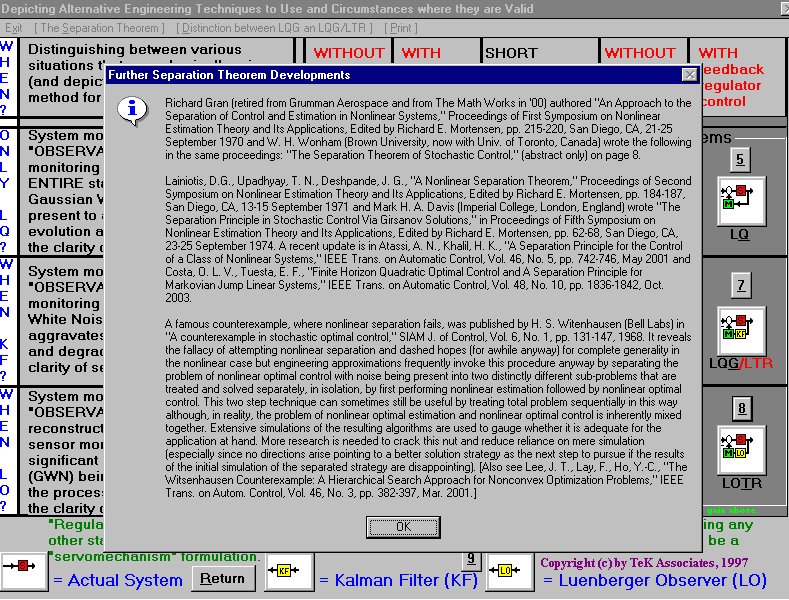Click the famous counterexample paragraph in dialog
789x600 pixels.
[428, 408]
